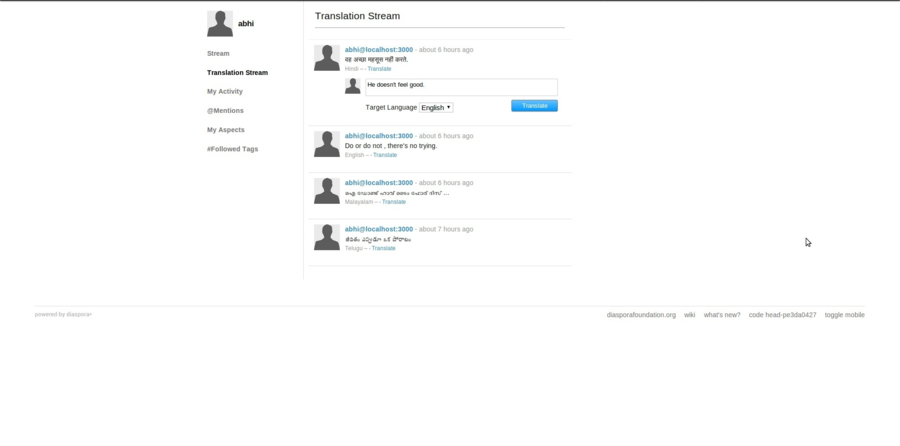Viewport: 900px width, 446px height.
Task: Open #Followed Tags in the sidebar
Action: pyautogui.click(x=232, y=149)
